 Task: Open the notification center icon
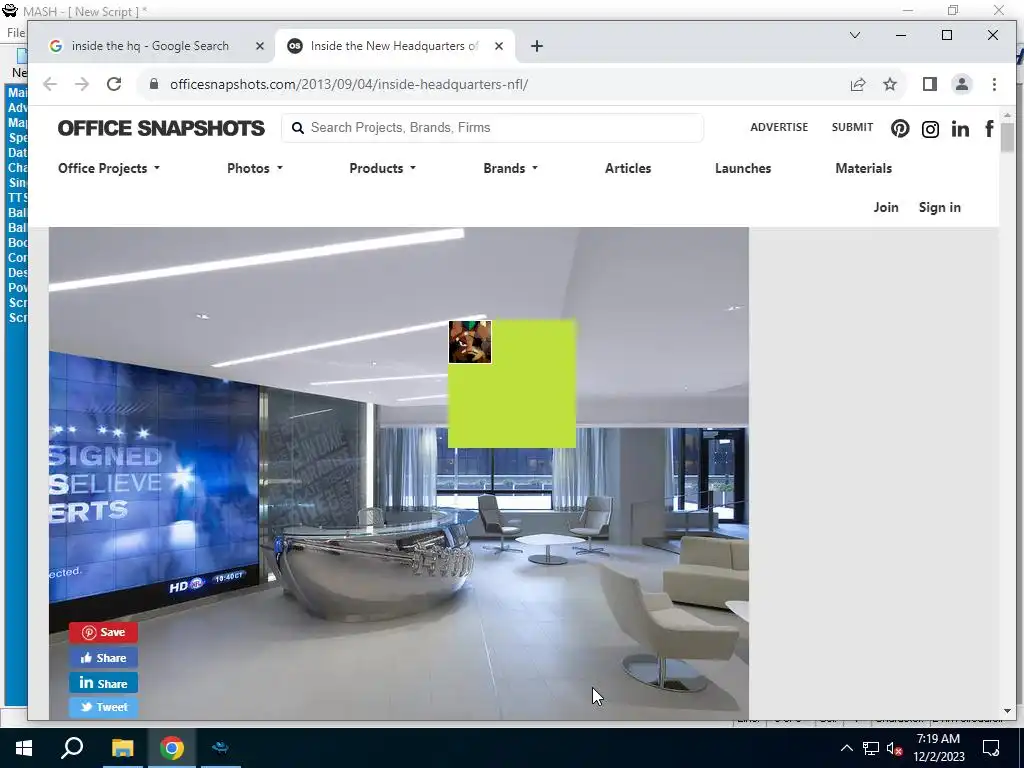click(991, 748)
